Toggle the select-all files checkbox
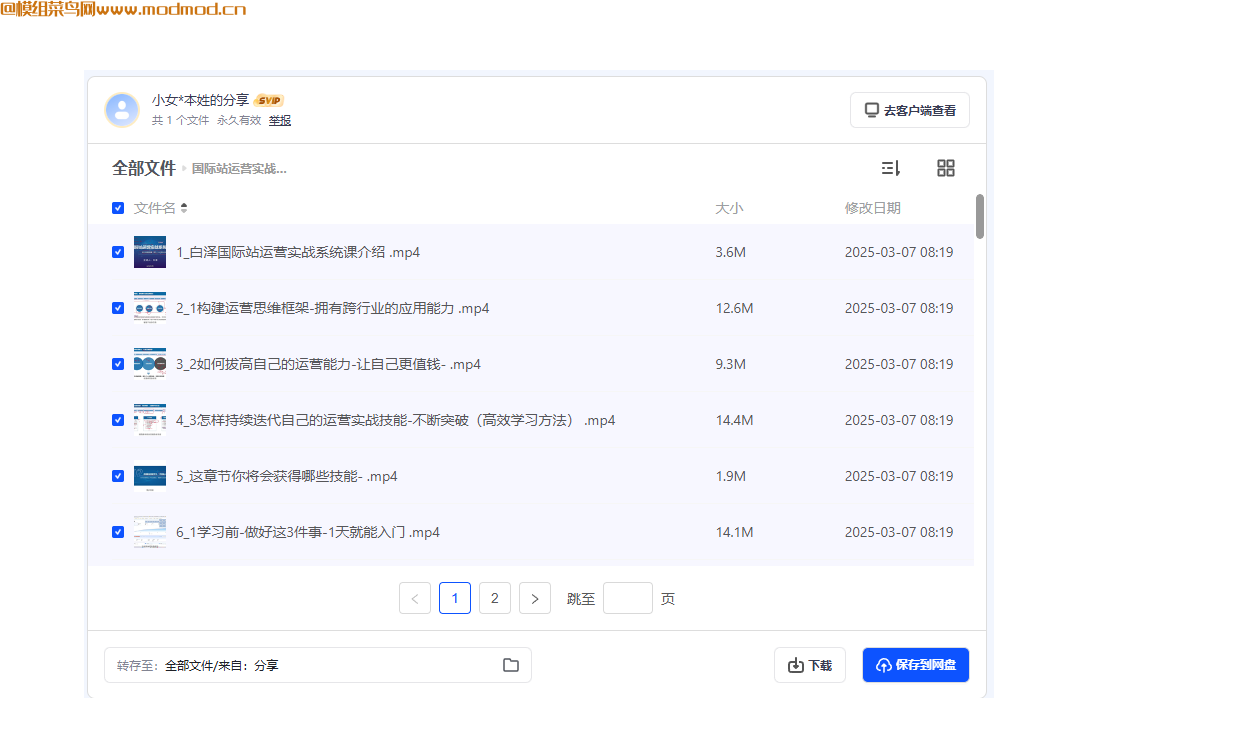Screen dimensions: 1246x749 point(118,208)
